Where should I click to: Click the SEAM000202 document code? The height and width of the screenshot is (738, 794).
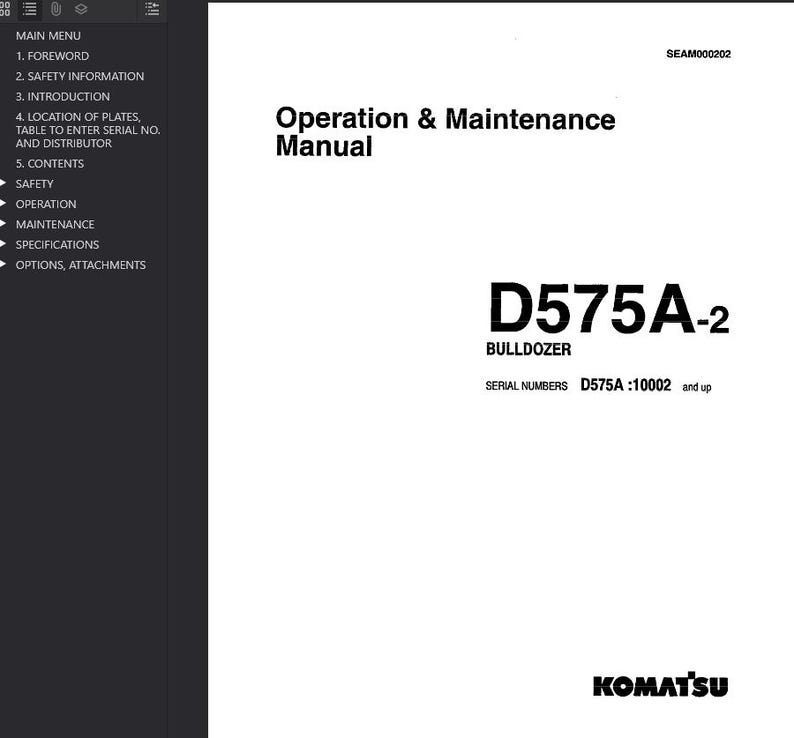coord(698,54)
